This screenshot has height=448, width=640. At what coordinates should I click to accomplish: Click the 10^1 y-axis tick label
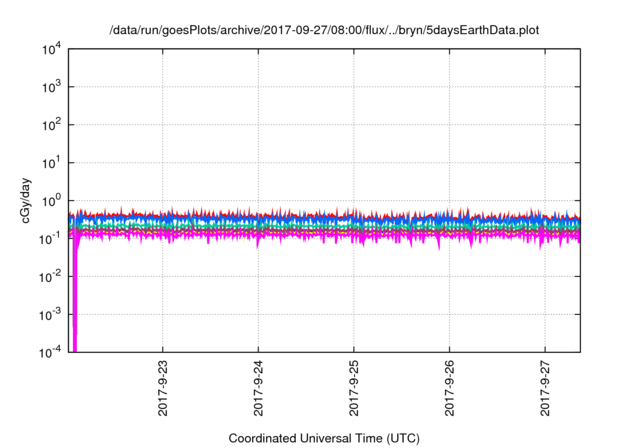pyautogui.click(x=51, y=163)
